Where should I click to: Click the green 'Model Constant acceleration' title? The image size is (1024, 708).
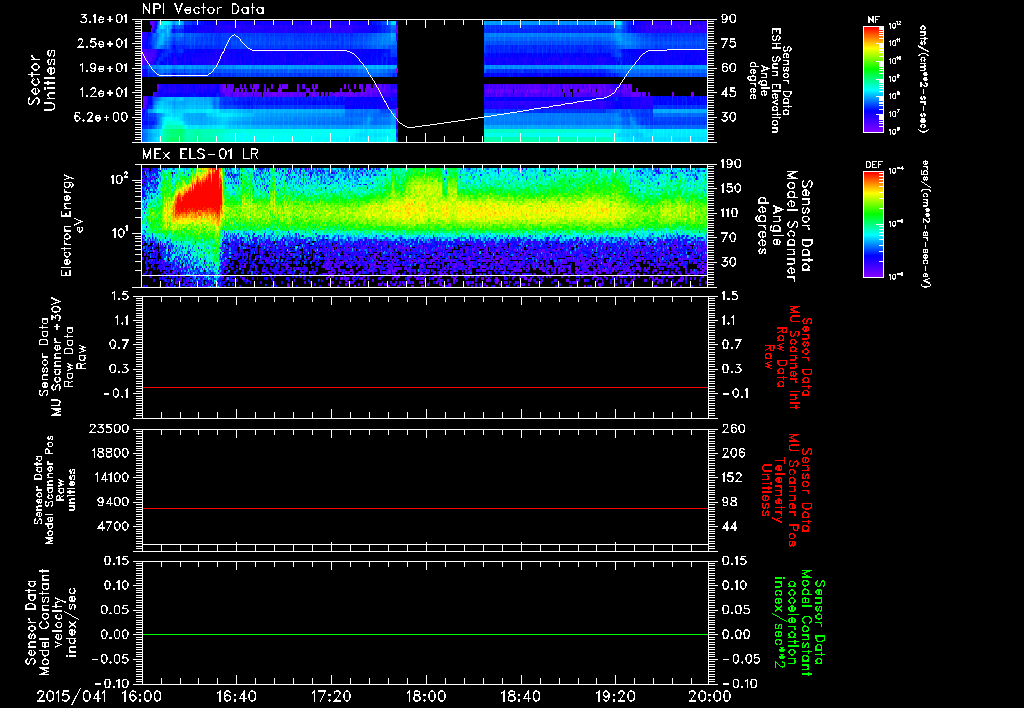[x=799, y=622]
